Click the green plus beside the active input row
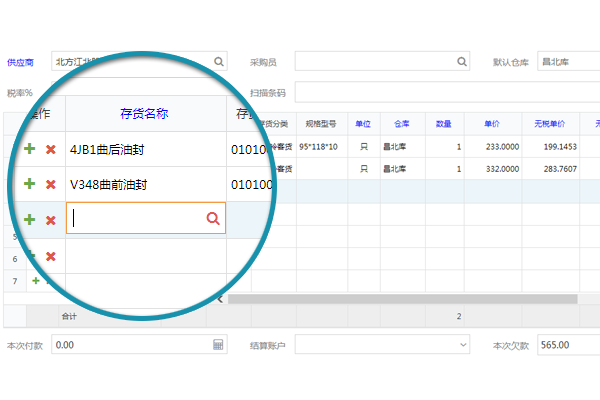This screenshot has width=600, height=400. point(29,220)
